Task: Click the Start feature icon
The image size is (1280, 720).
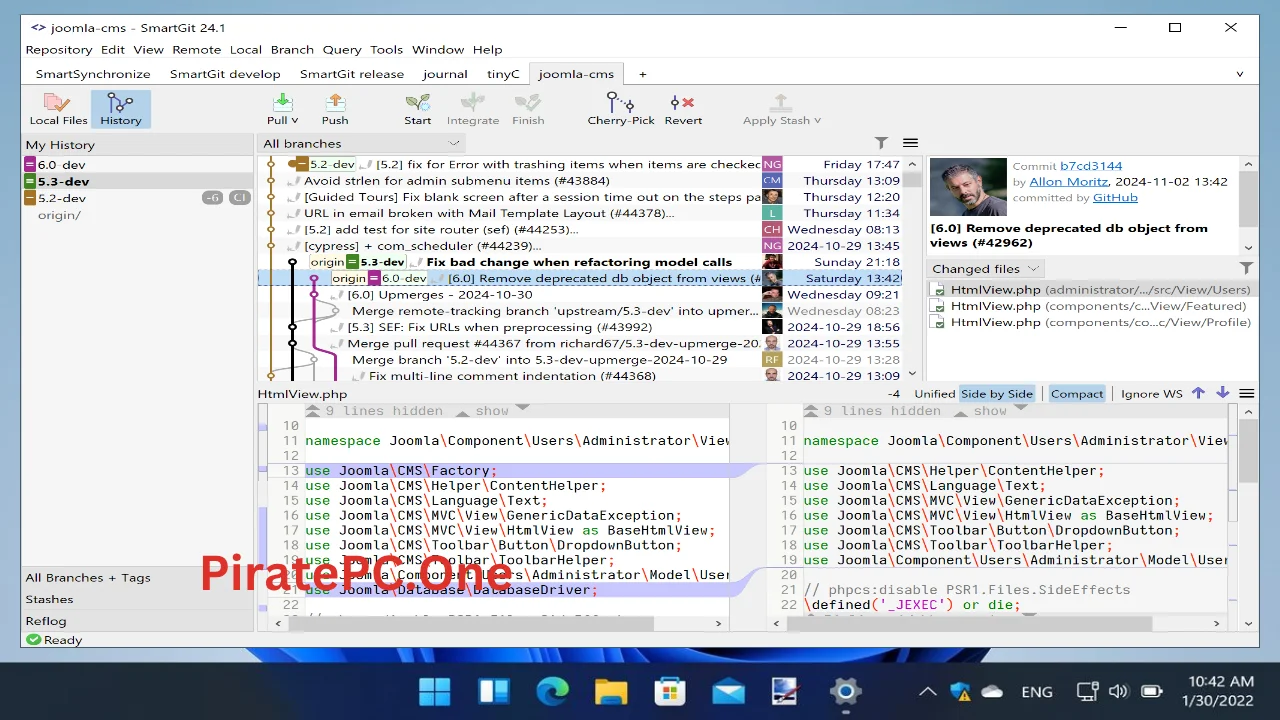Action: point(418,103)
